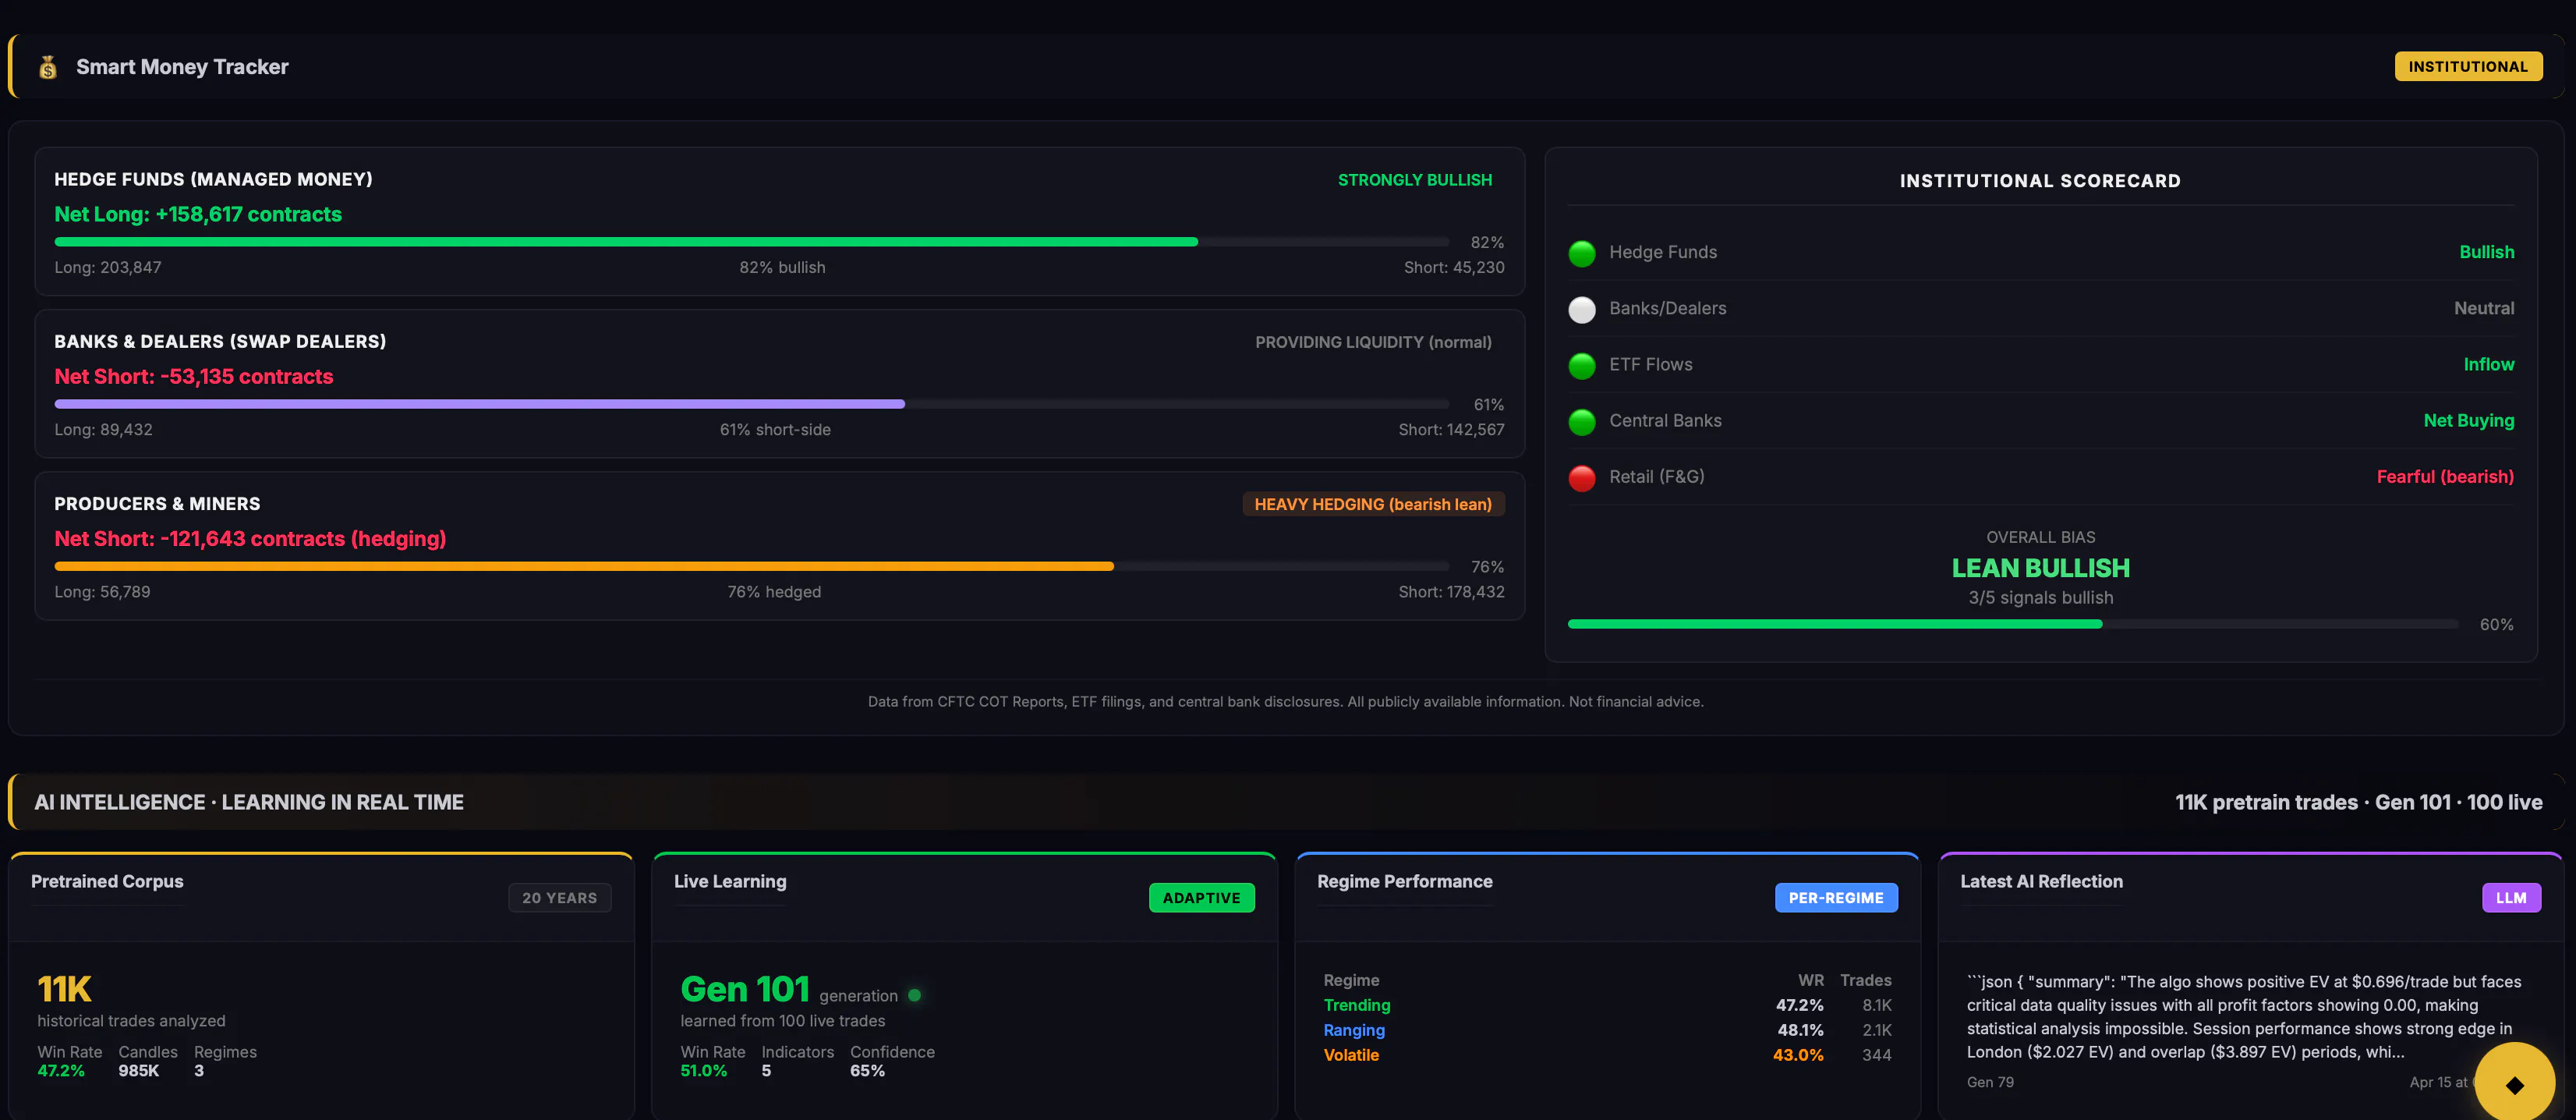
Task: Click "Long: 89,432" under Banks & Dealers
Action: tap(104, 429)
